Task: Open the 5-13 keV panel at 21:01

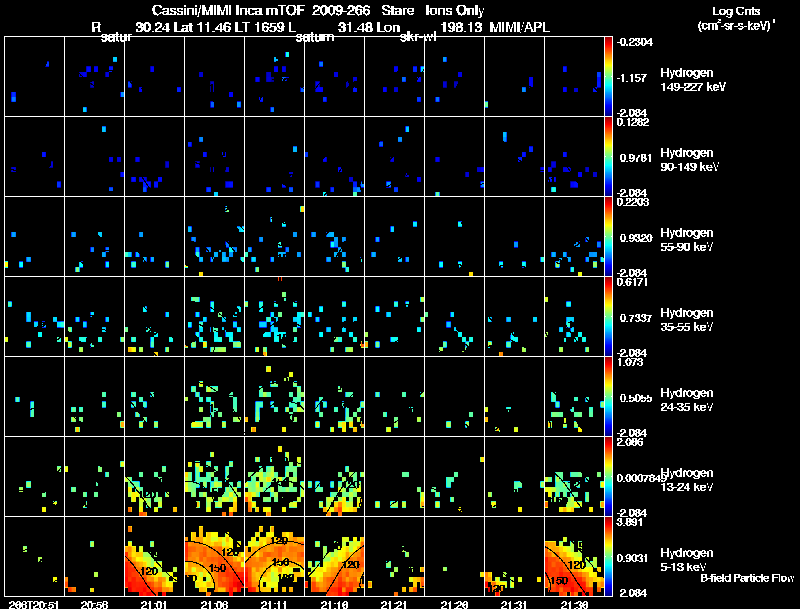Action: coord(155,556)
